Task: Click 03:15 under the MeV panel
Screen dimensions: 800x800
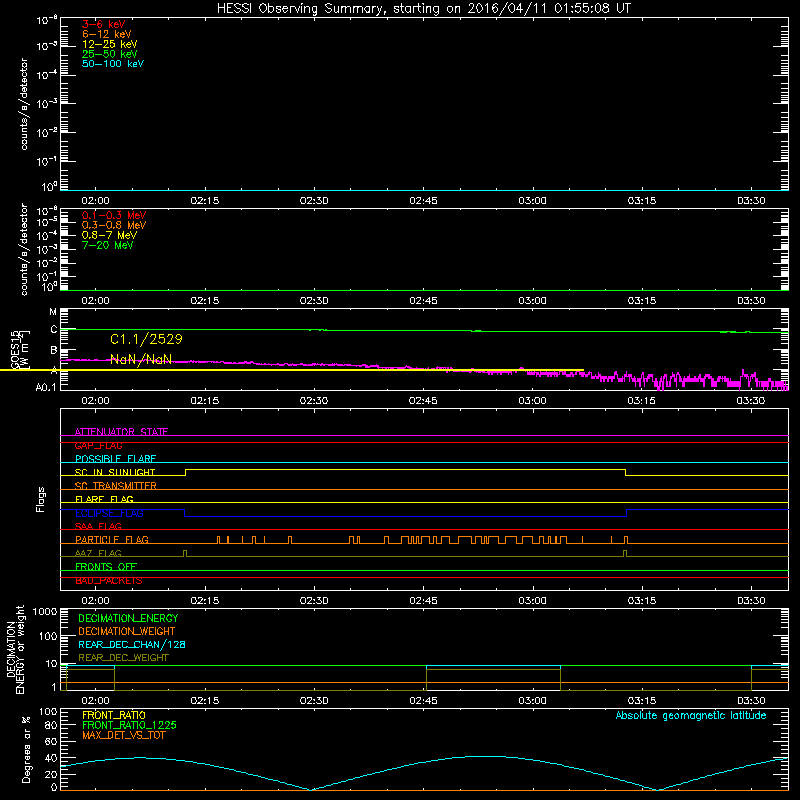Action: click(x=642, y=301)
